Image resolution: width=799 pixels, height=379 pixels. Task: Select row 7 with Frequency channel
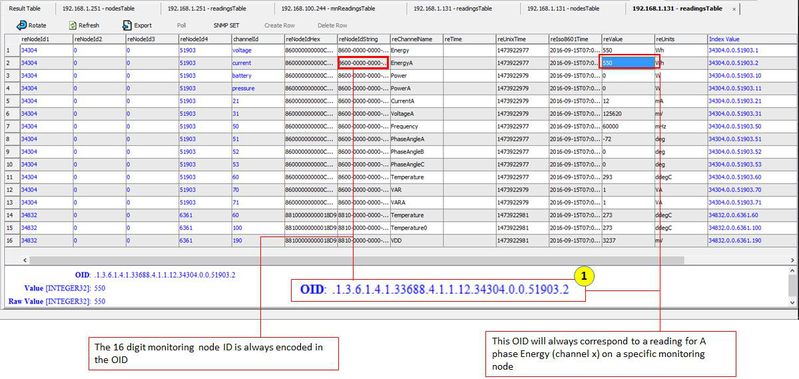point(401,126)
